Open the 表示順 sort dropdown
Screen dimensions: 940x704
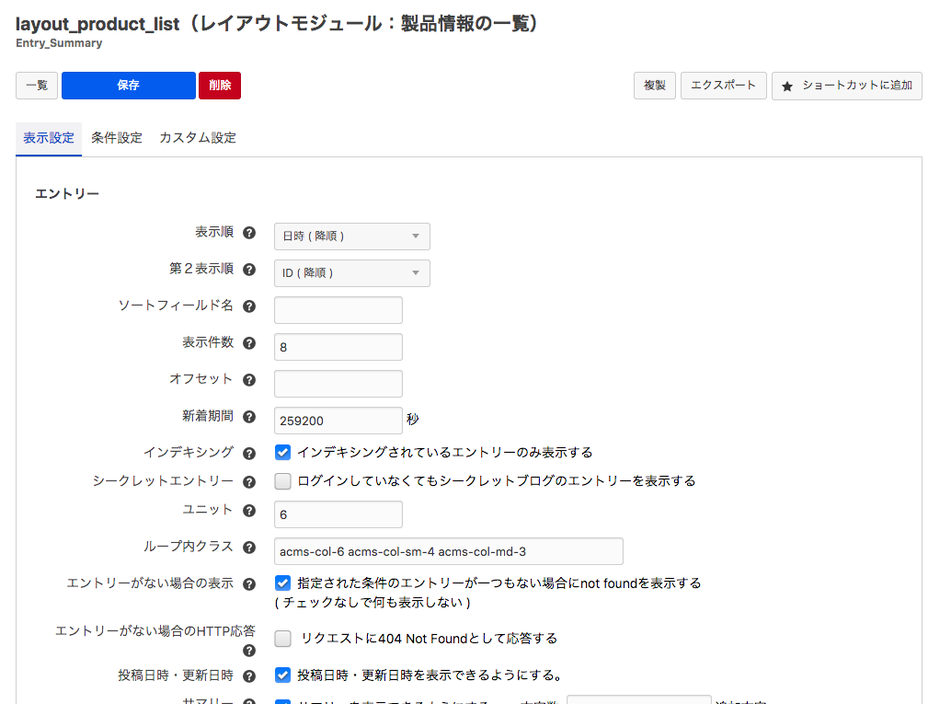click(x=351, y=236)
